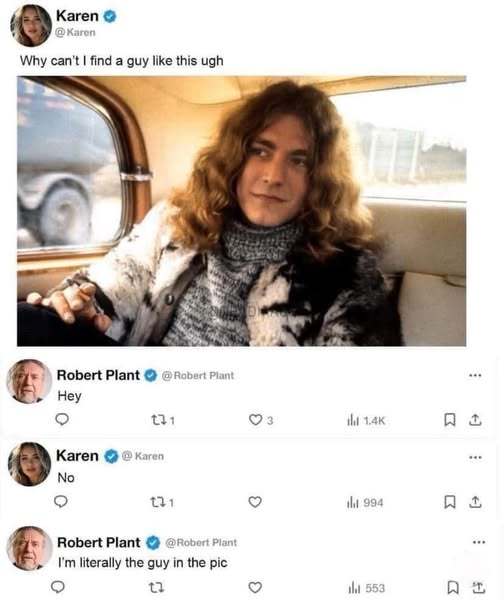This screenshot has width=504, height=600.
Task: Retweet Karen's "No" reply
Action: point(162,502)
